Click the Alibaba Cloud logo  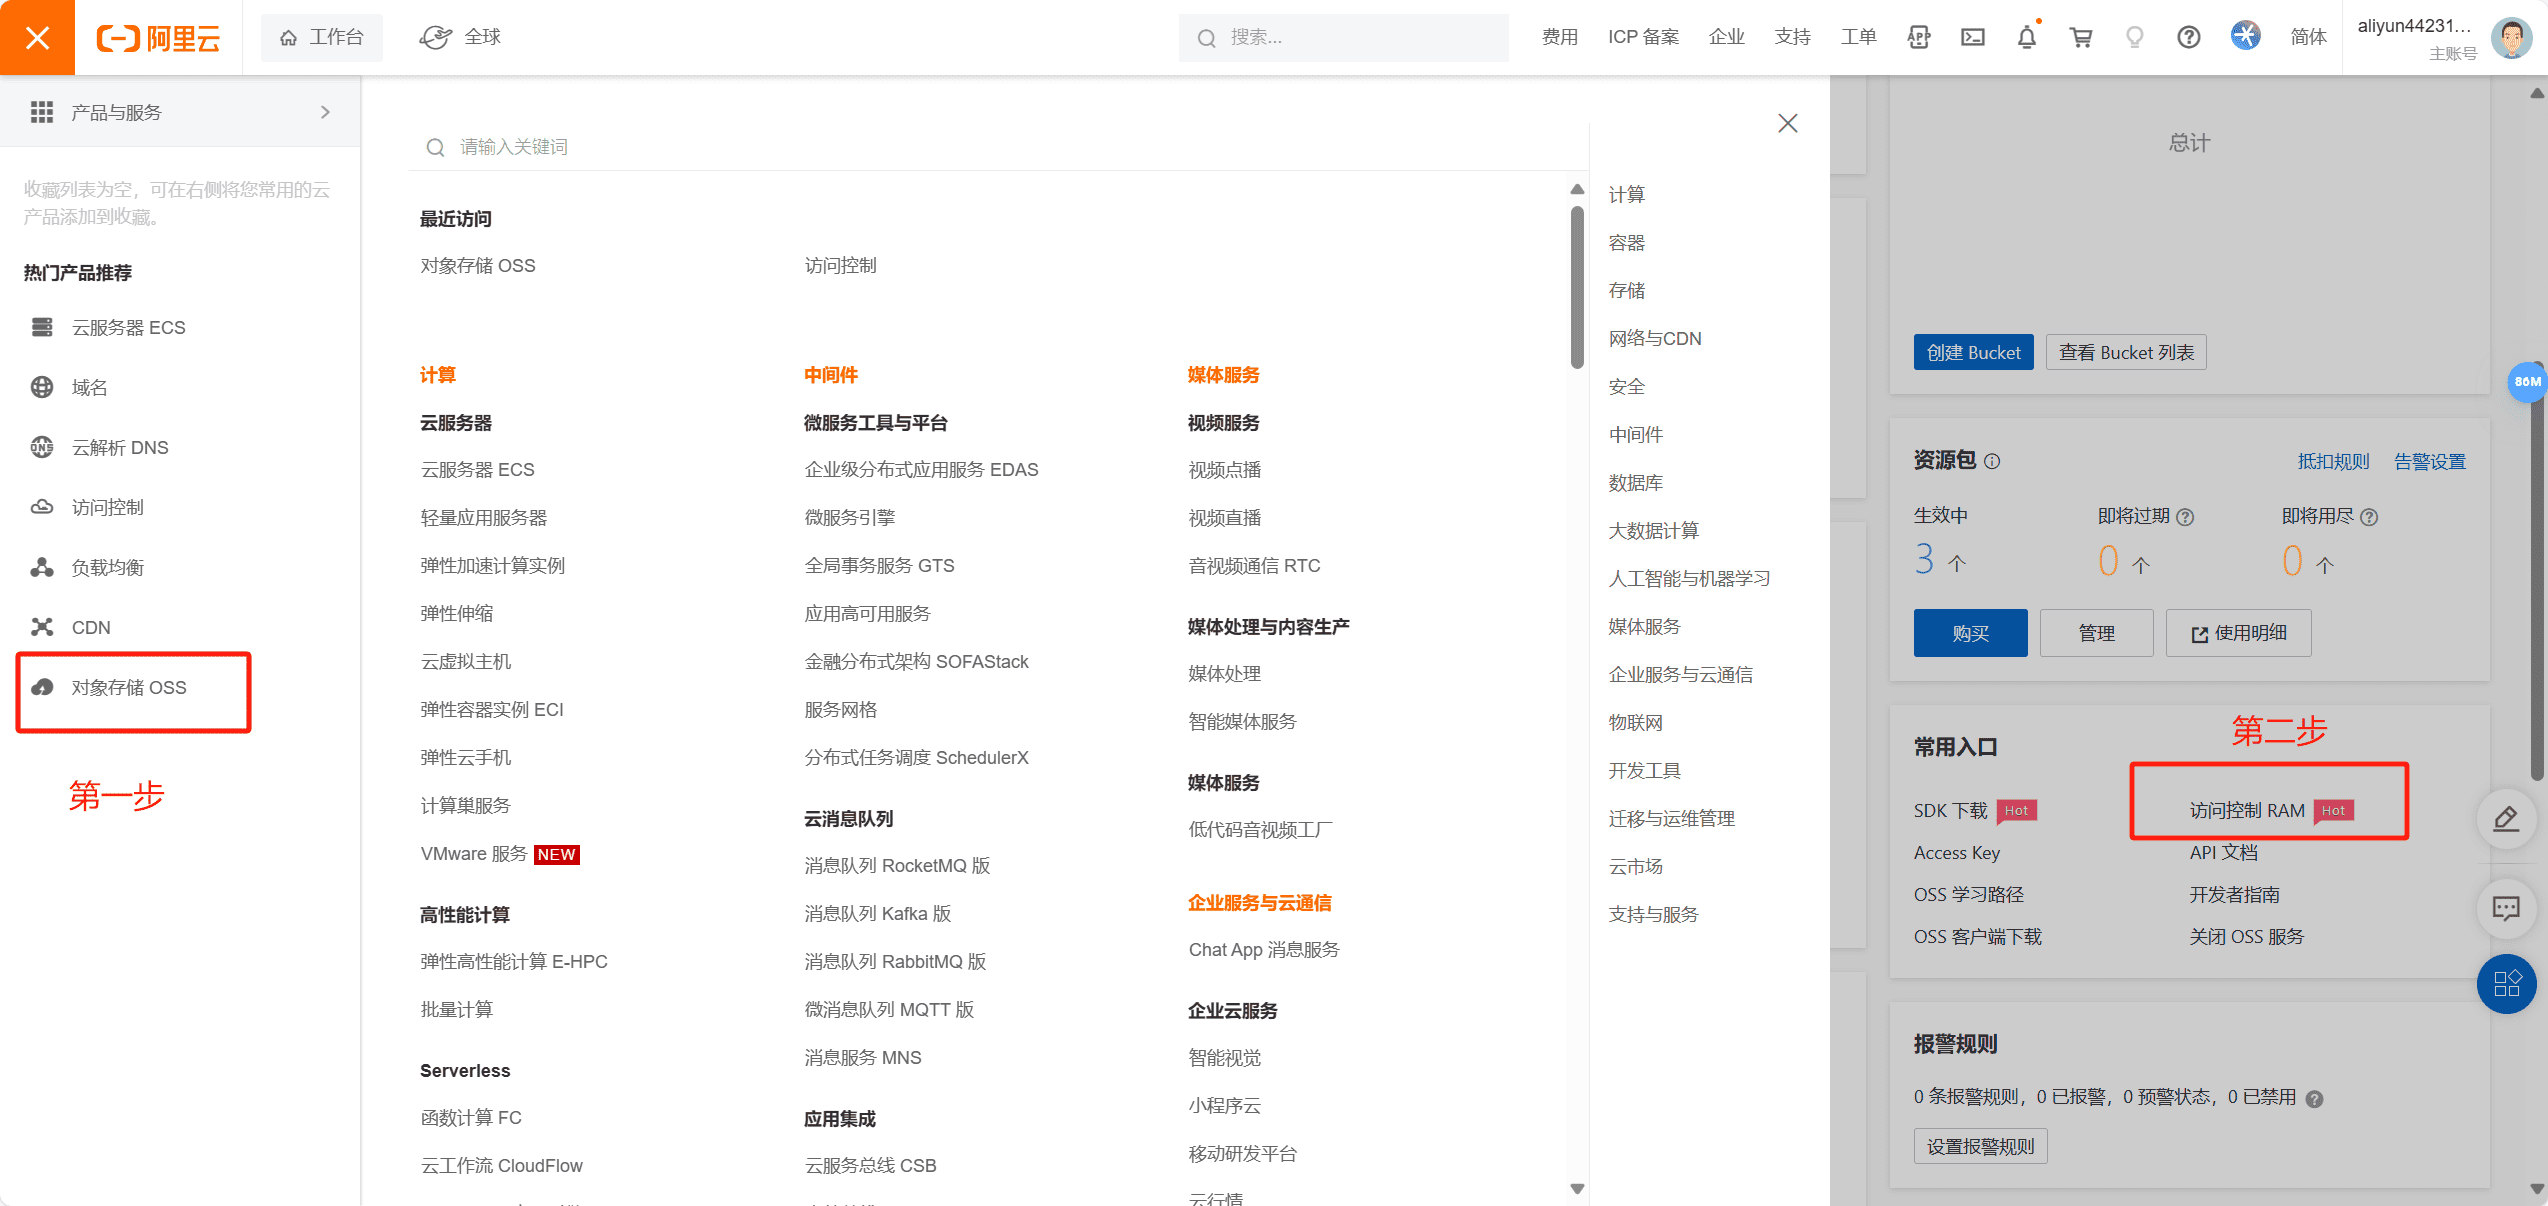click(158, 38)
